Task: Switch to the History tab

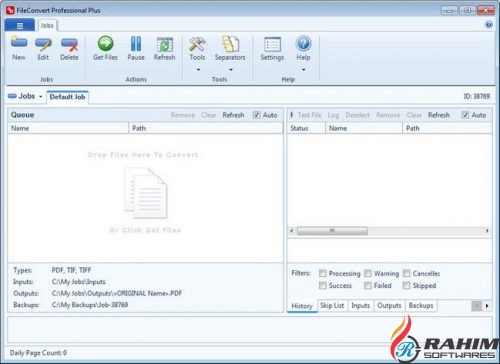Action: [x=302, y=306]
